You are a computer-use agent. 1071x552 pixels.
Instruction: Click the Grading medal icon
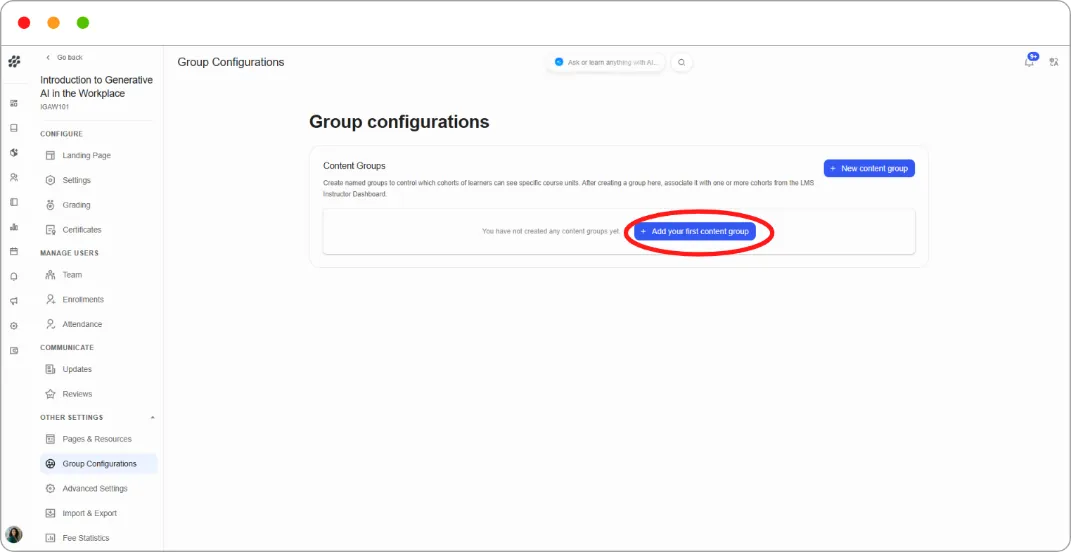pyautogui.click(x=50, y=205)
